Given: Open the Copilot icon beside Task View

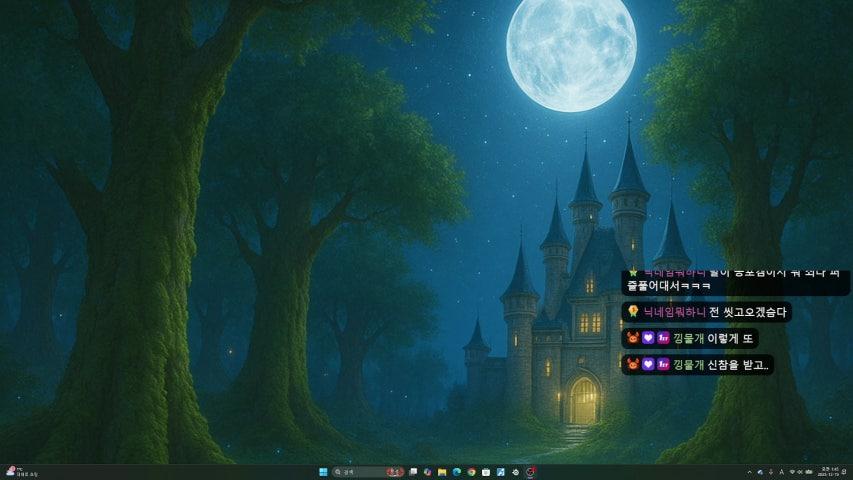Looking at the screenshot, I should pyautogui.click(x=427, y=472).
